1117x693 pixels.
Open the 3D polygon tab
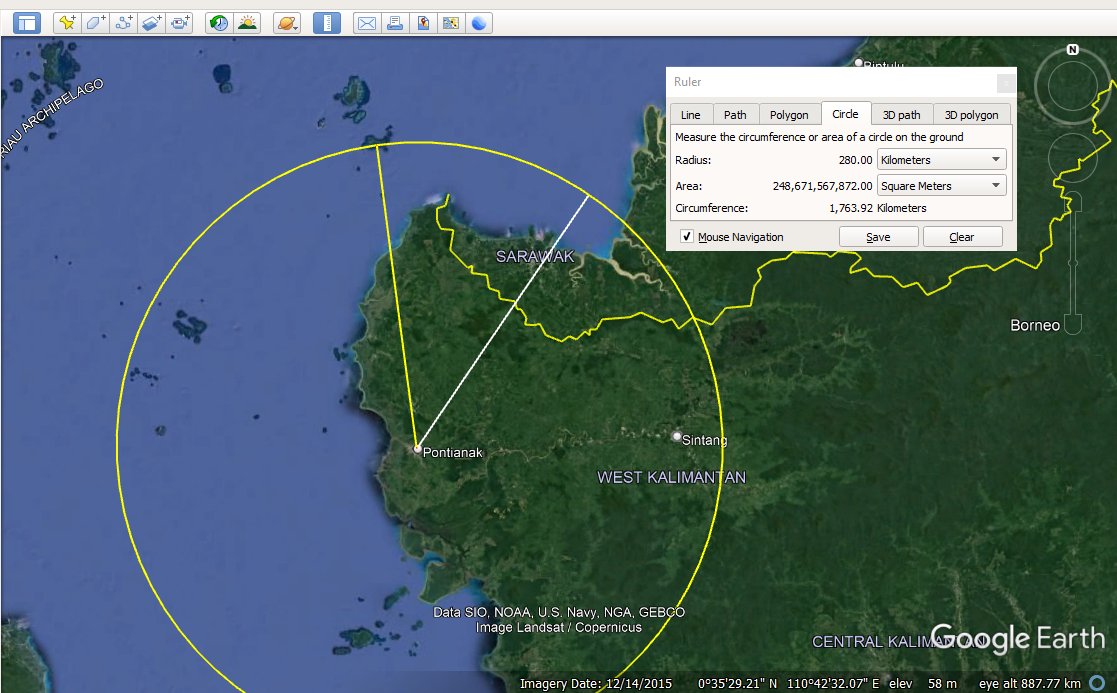click(x=972, y=115)
